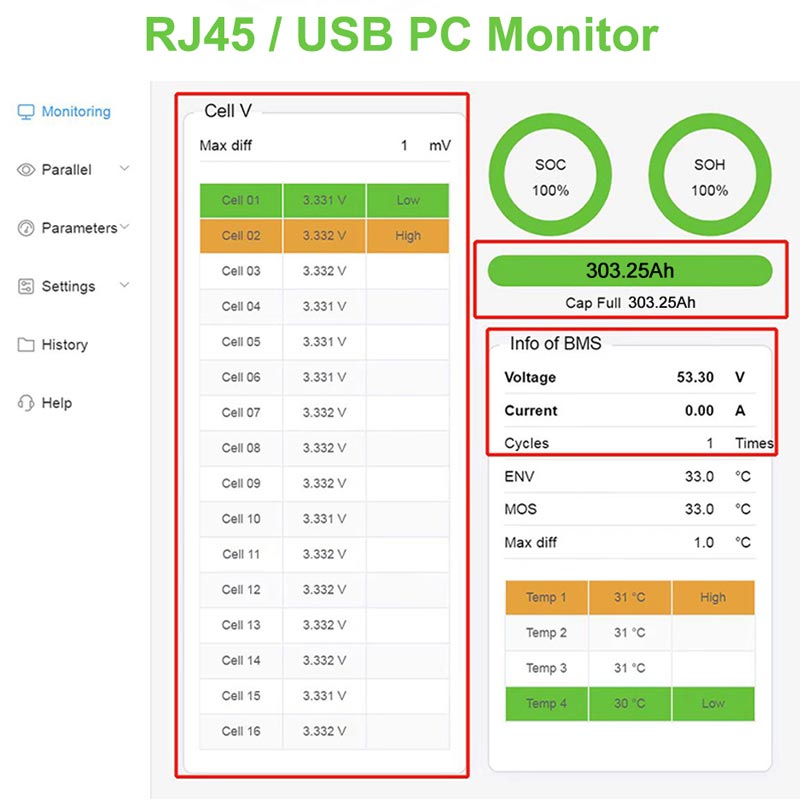Select the Cell 09 row
This screenshot has height=800, width=800.
[x=324, y=483]
